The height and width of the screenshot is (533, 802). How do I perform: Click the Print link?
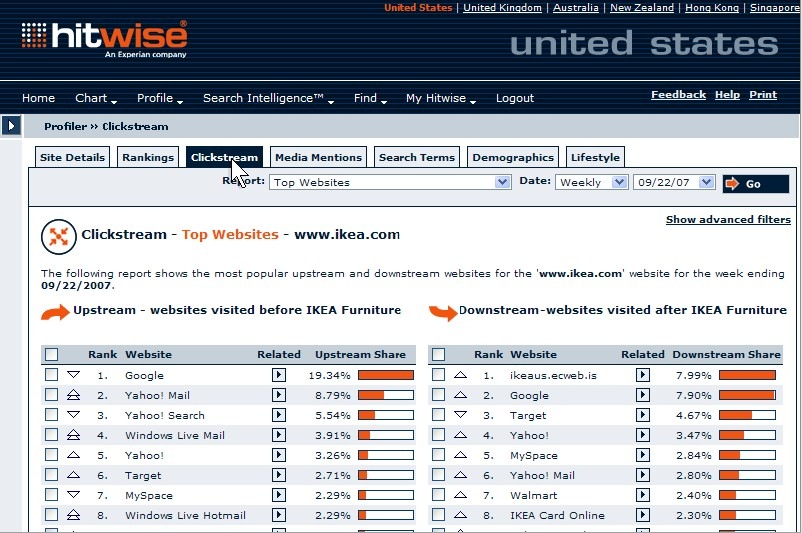tap(763, 95)
